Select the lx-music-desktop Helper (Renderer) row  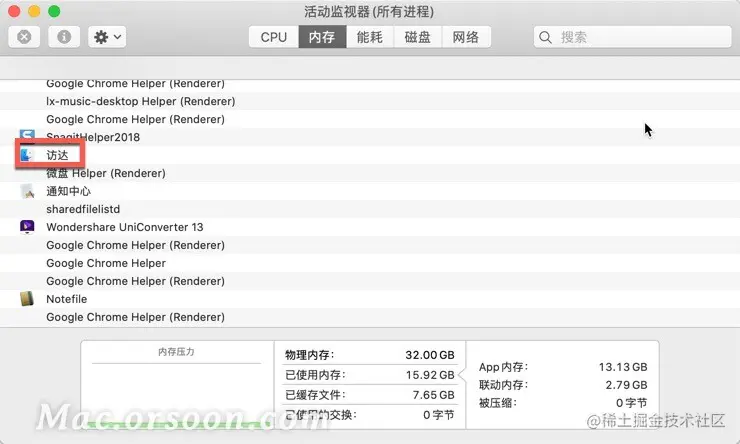pyautogui.click(x=370, y=101)
